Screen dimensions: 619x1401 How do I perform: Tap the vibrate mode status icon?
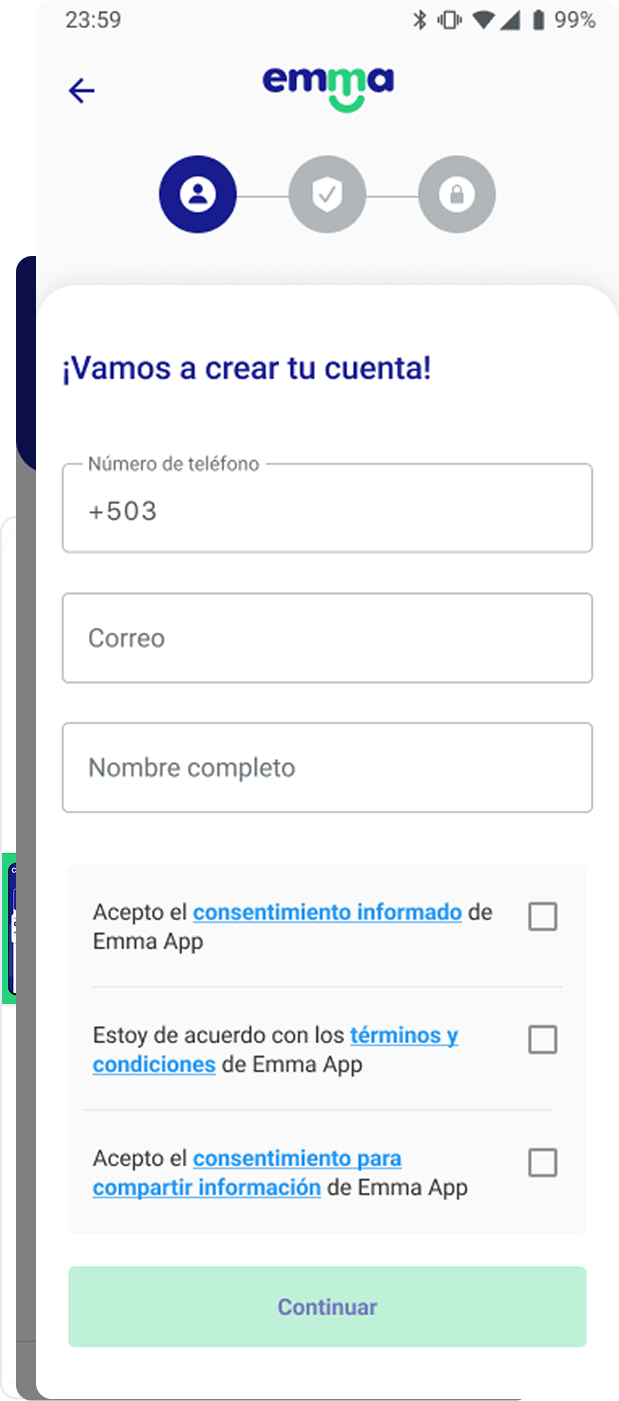[x=449, y=20]
